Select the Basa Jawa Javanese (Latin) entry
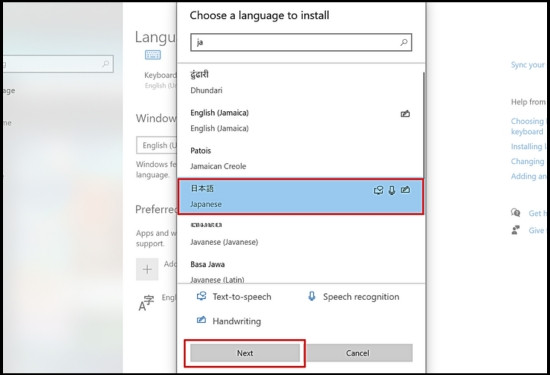550x375 pixels. (300, 272)
